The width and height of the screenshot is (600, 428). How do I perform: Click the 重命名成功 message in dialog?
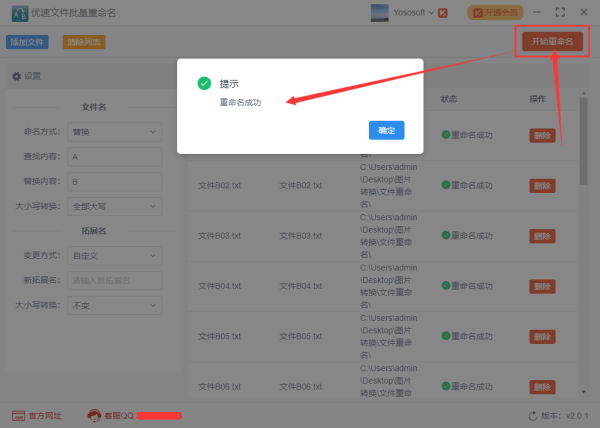click(240, 103)
